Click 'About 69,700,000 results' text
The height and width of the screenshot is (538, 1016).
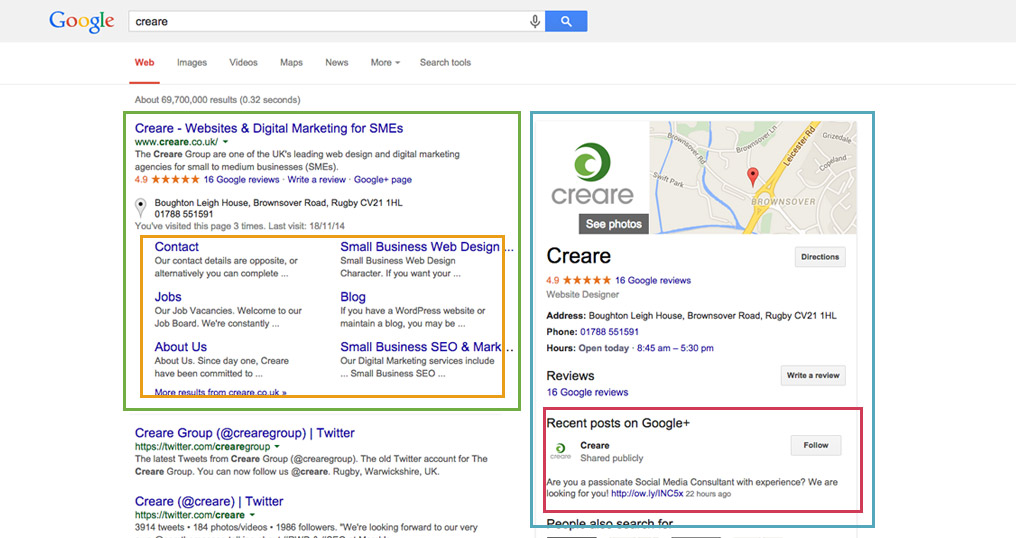click(217, 100)
